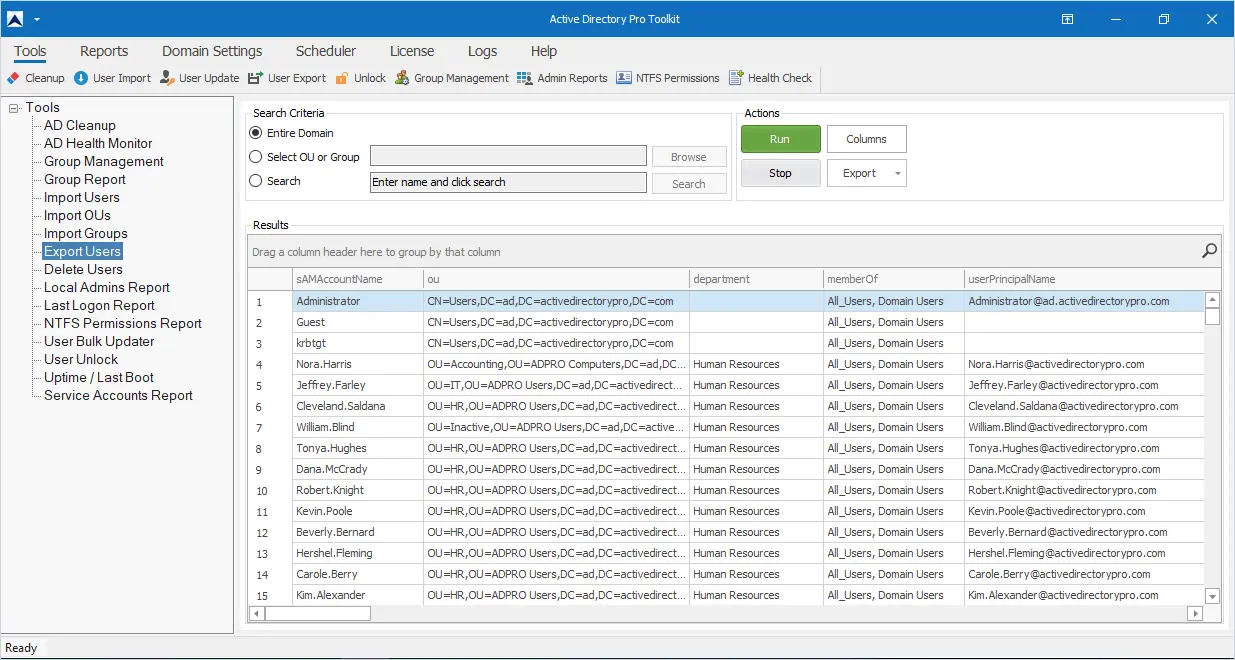Image resolution: width=1235 pixels, height=660 pixels.
Task: Go to the License menu
Action: click(412, 51)
